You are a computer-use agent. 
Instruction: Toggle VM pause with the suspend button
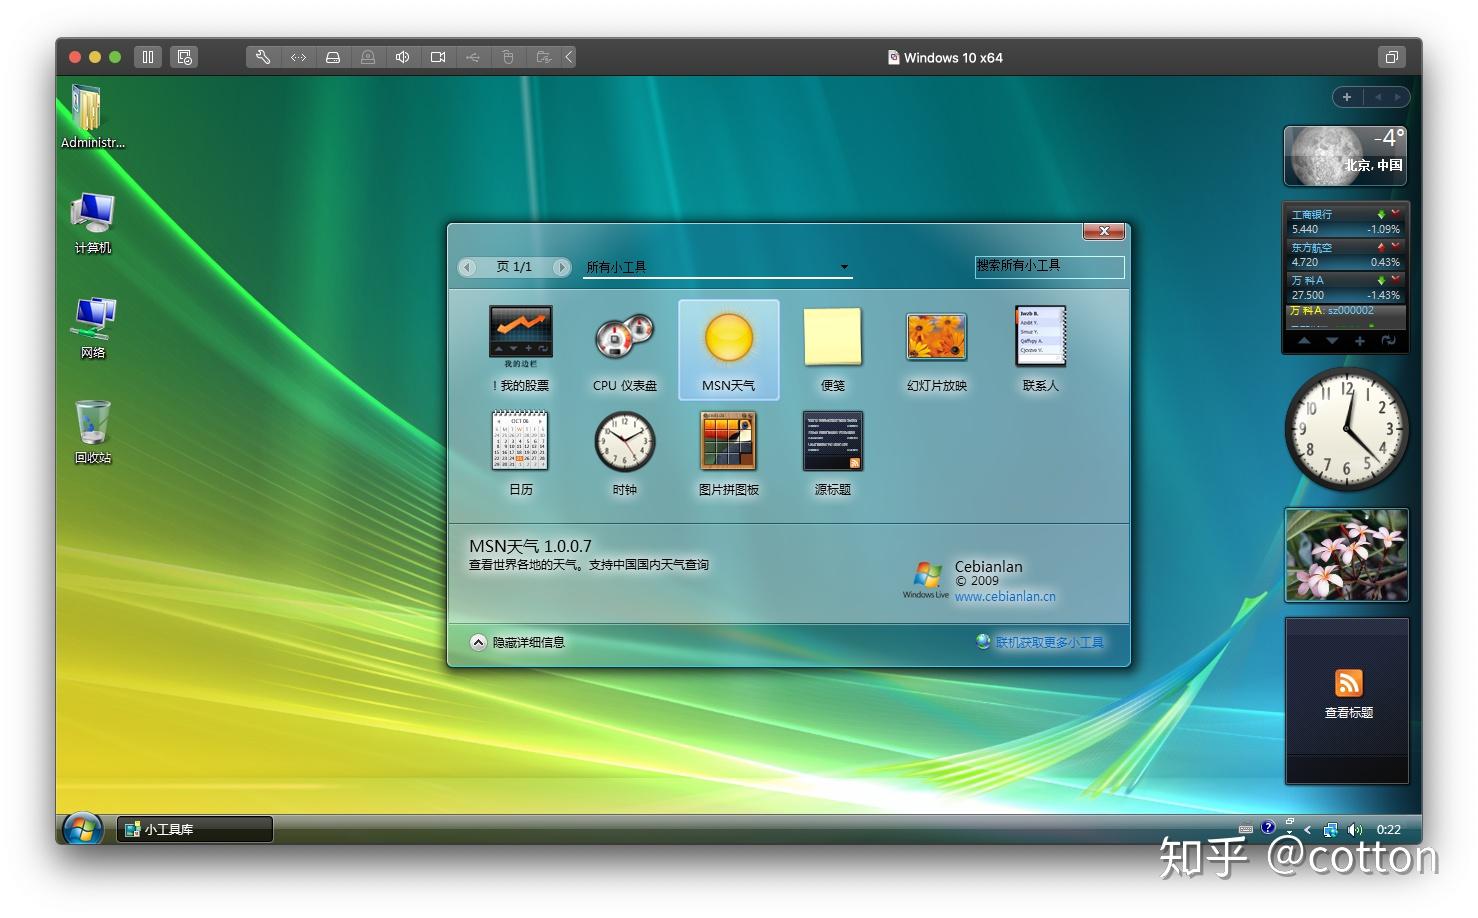pyautogui.click(x=147, y=57)
